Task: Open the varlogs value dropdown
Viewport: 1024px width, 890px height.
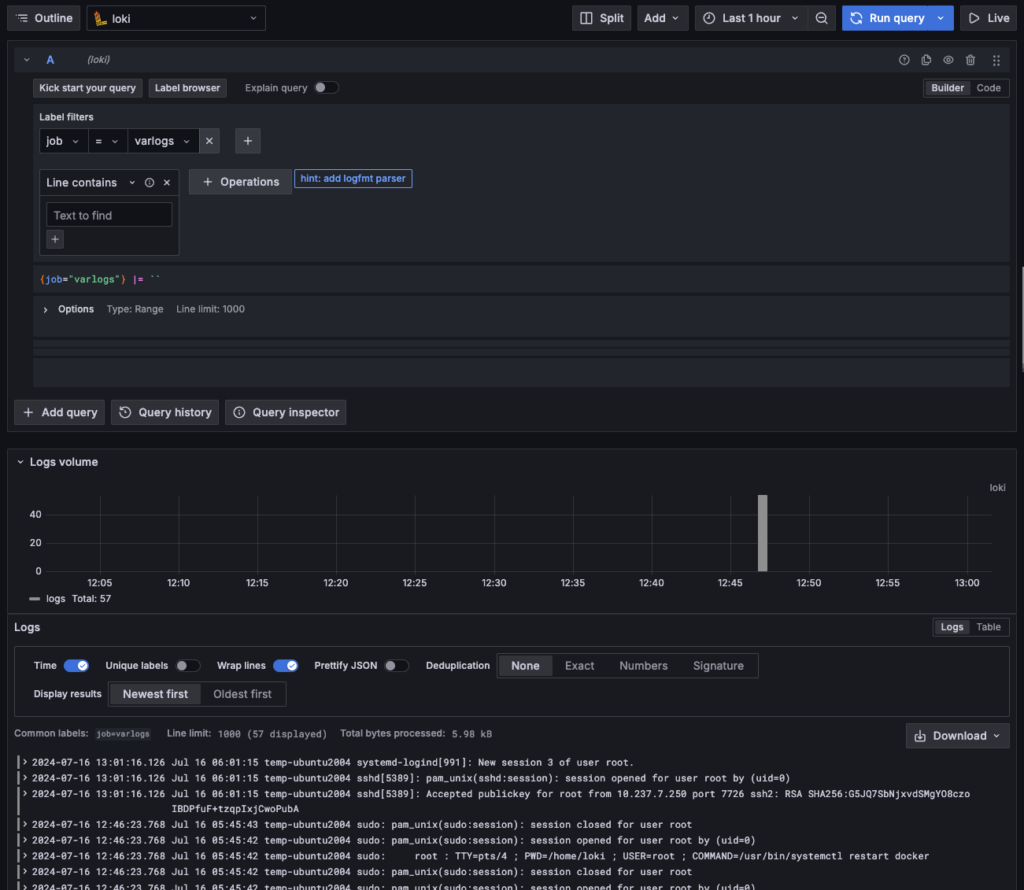Action: point(163,141)
